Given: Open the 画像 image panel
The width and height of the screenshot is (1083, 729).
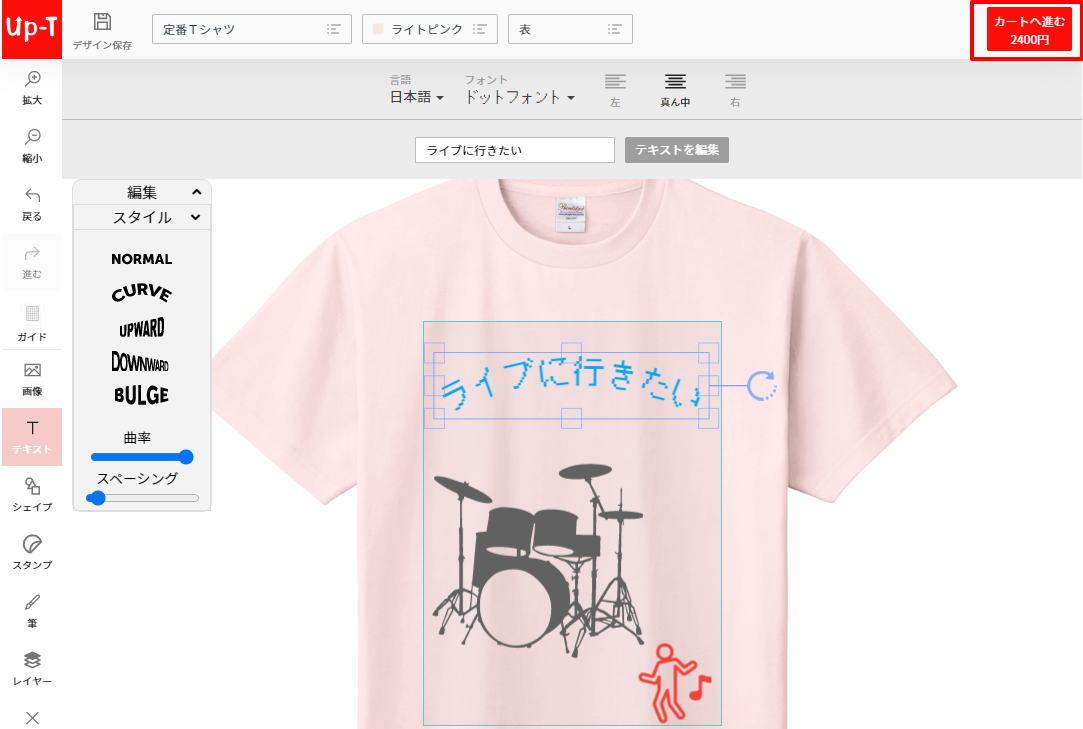Looking at the screenshot, I should pyautogui.click(x=31, y=377).
